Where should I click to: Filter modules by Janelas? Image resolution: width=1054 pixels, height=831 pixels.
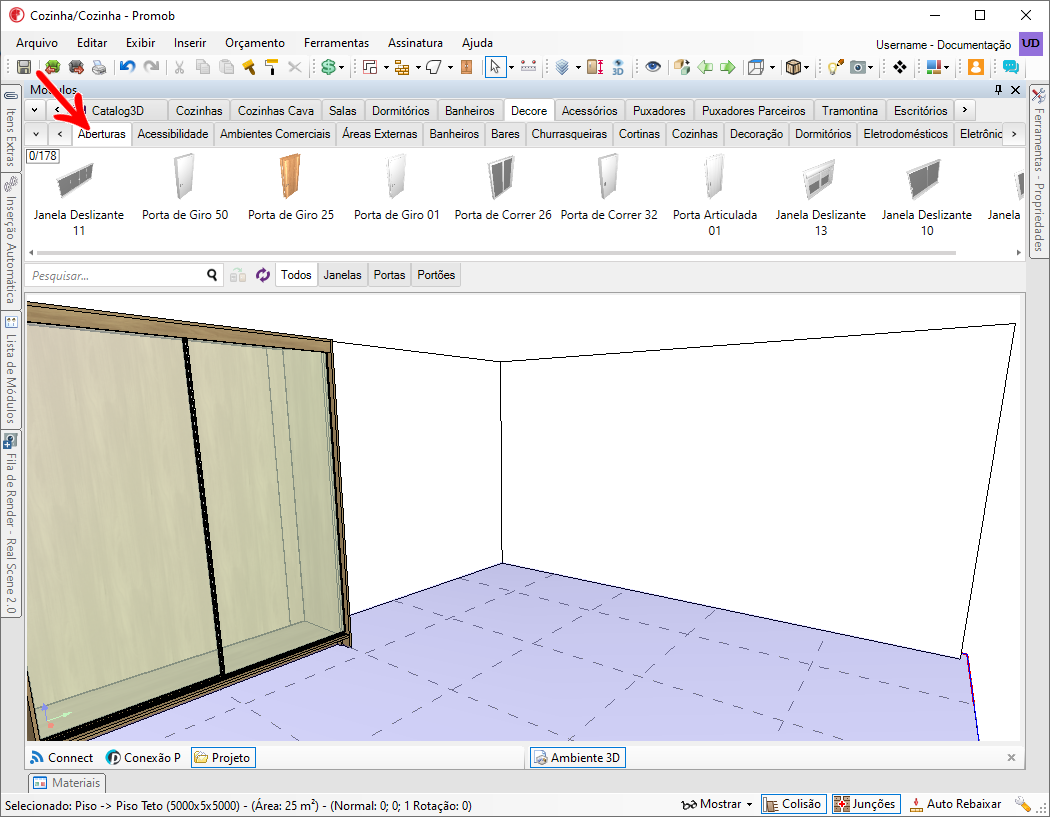tap(342, 275)
